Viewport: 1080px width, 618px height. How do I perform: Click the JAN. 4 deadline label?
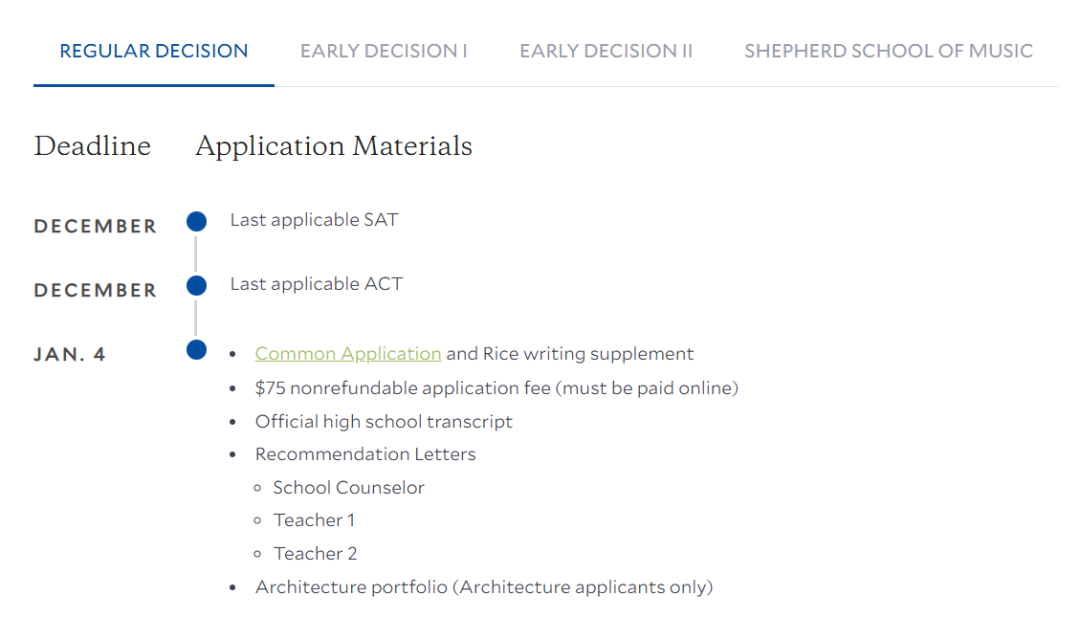(x=70, y=354)
